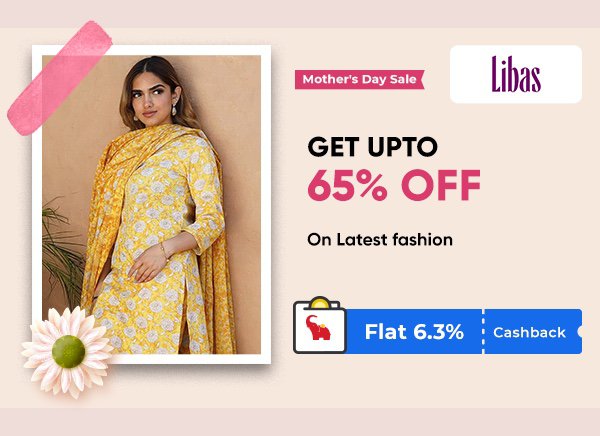This screenshot has width=600, height=436.
Task: Select the red elephant icon on the bag
Action: tap(318, 328)
